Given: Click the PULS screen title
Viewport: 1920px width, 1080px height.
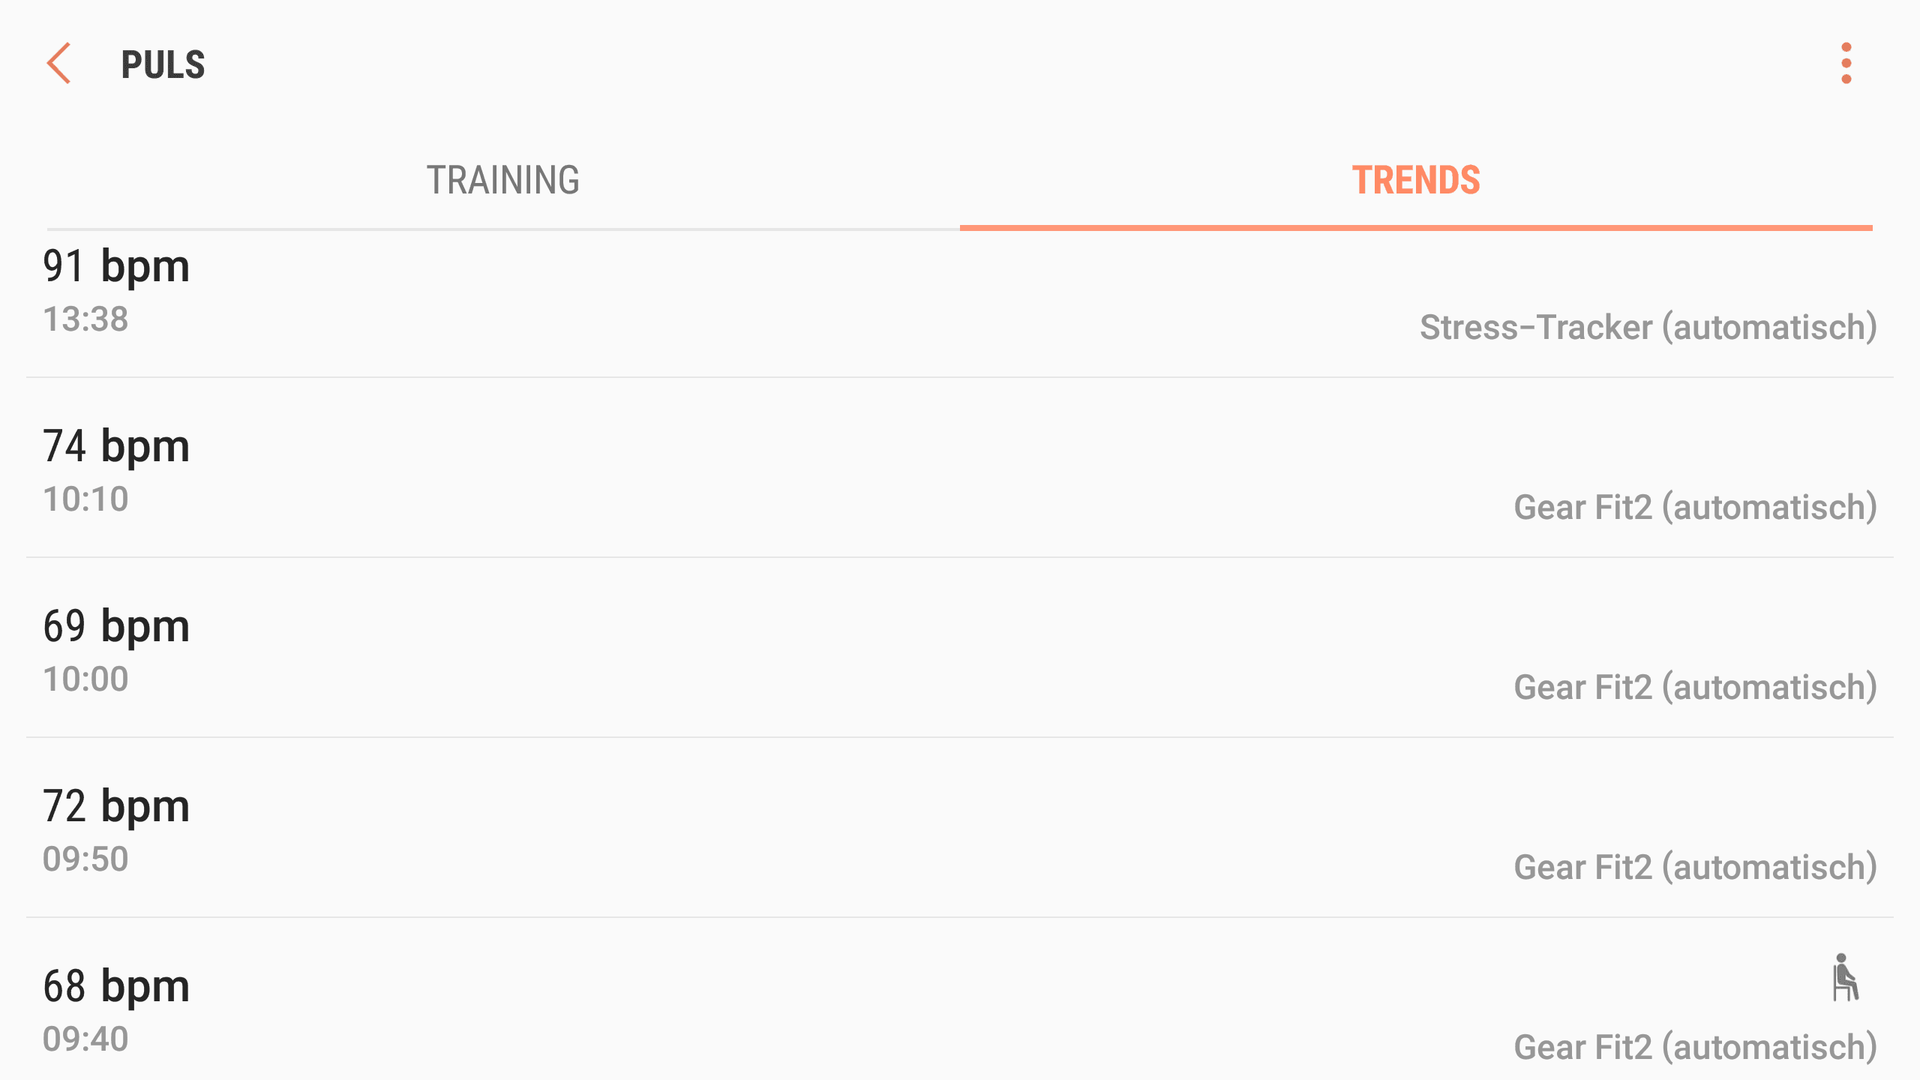Looking at the screenshot, I should [x=163, y=65].
